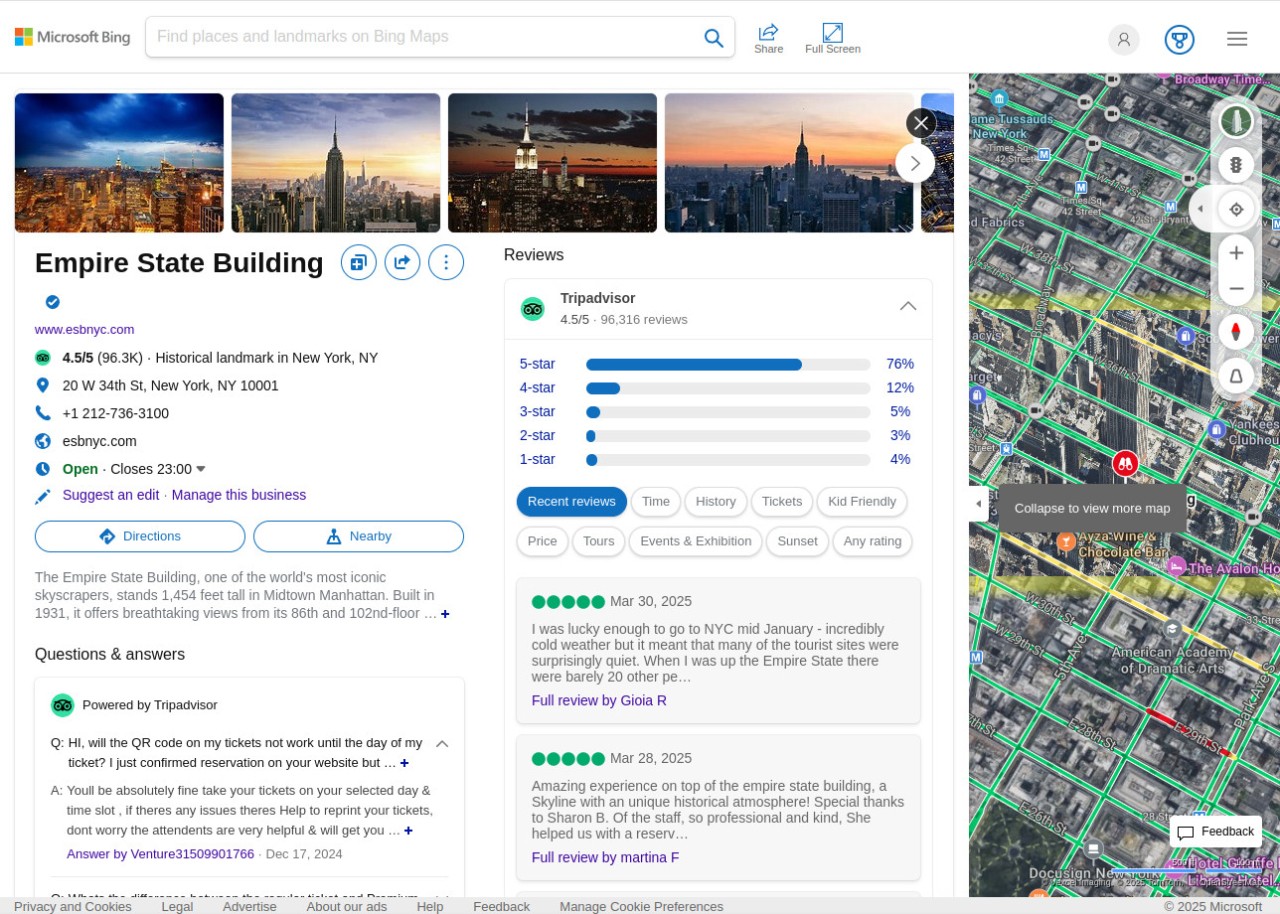Open the more options ellipsis for Empire State Building
The width and height of the screenshot is (1280, 914).
[446, 262]
